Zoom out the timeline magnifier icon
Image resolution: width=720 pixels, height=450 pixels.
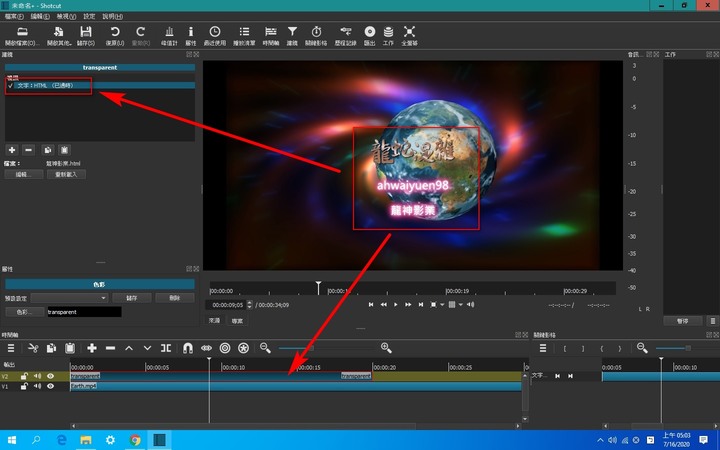click(x=265, y=348)
